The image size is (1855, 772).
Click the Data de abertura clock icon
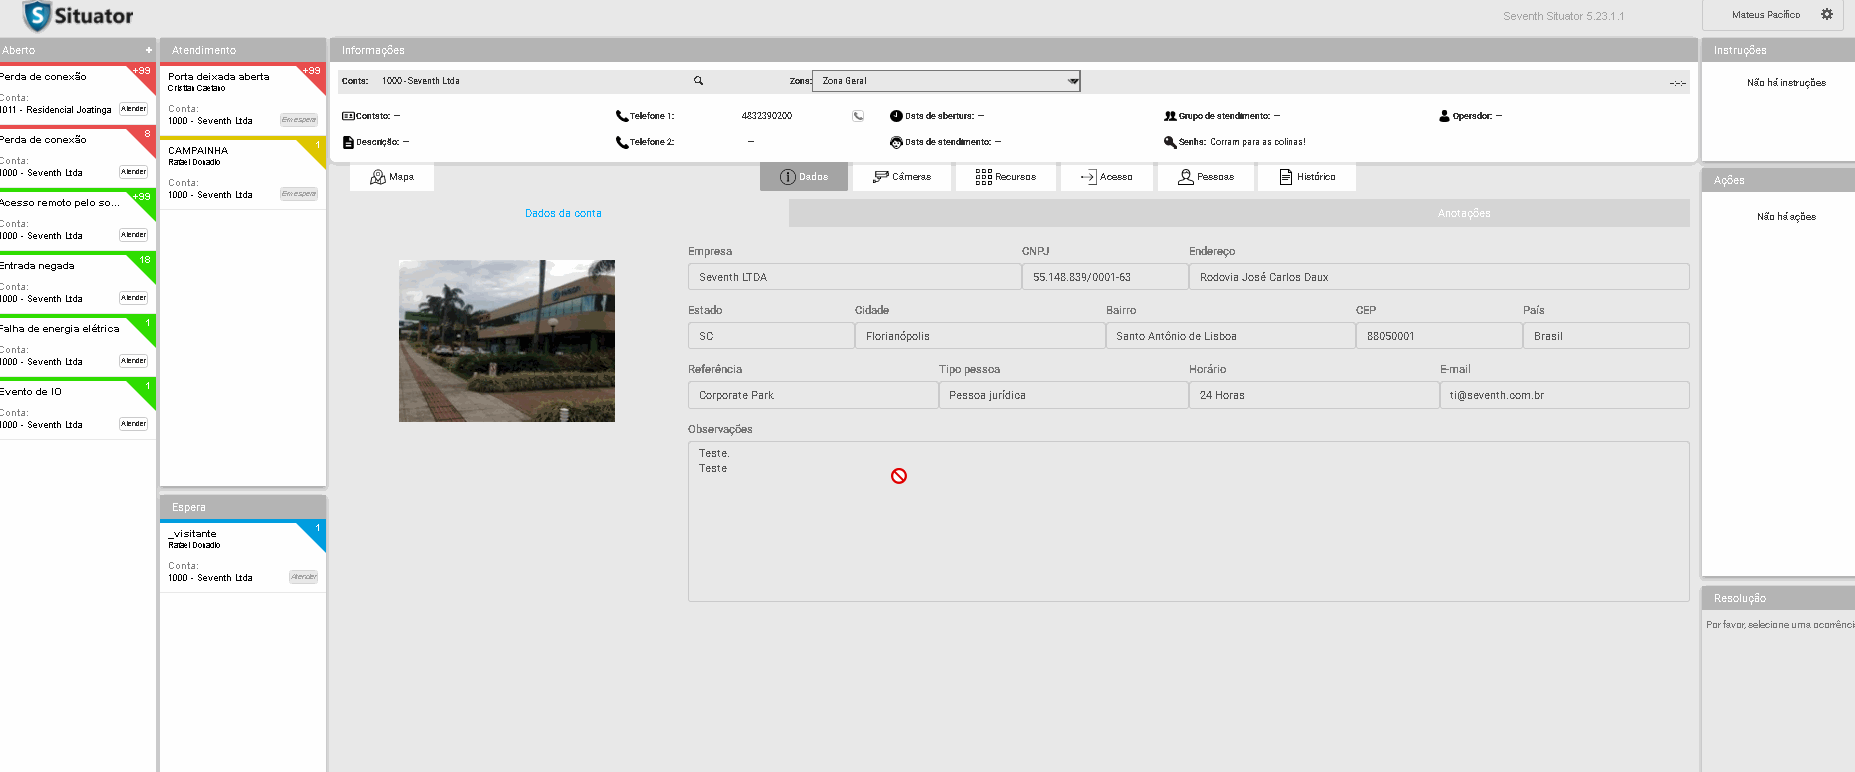click(896, 116)
